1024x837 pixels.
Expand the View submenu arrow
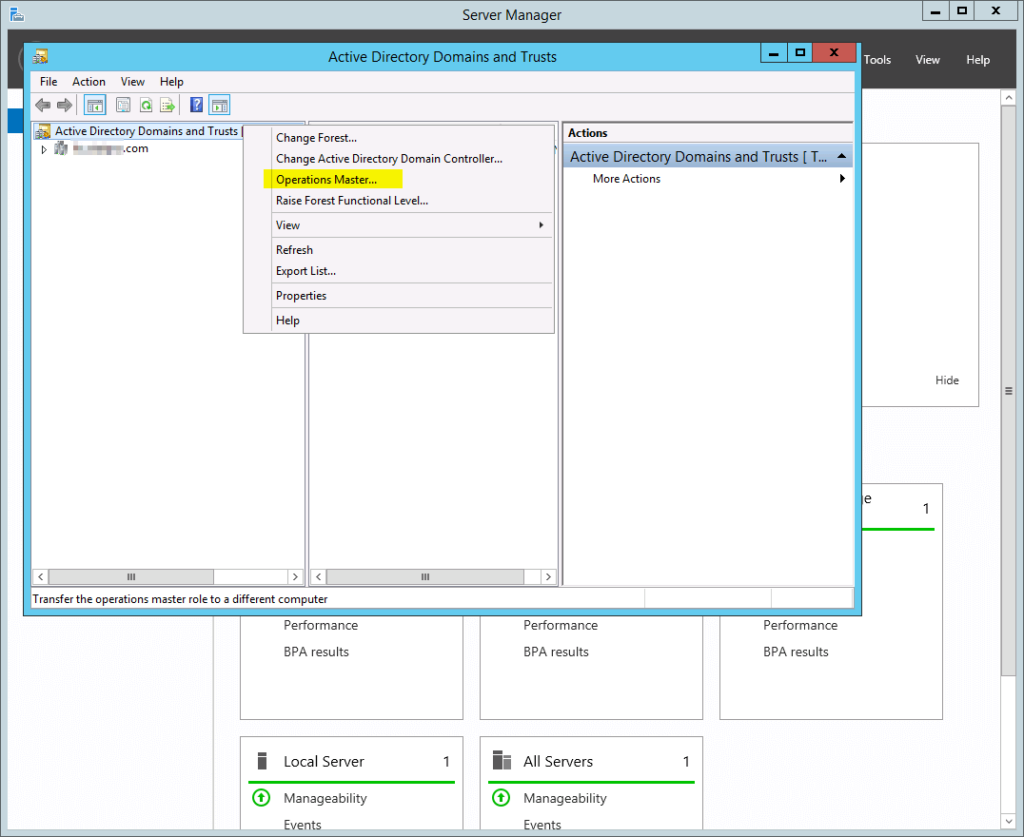[540, 225]
